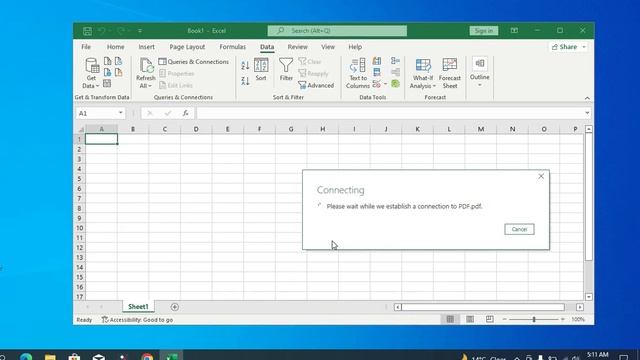Open the View tab

tap(328, 47)
